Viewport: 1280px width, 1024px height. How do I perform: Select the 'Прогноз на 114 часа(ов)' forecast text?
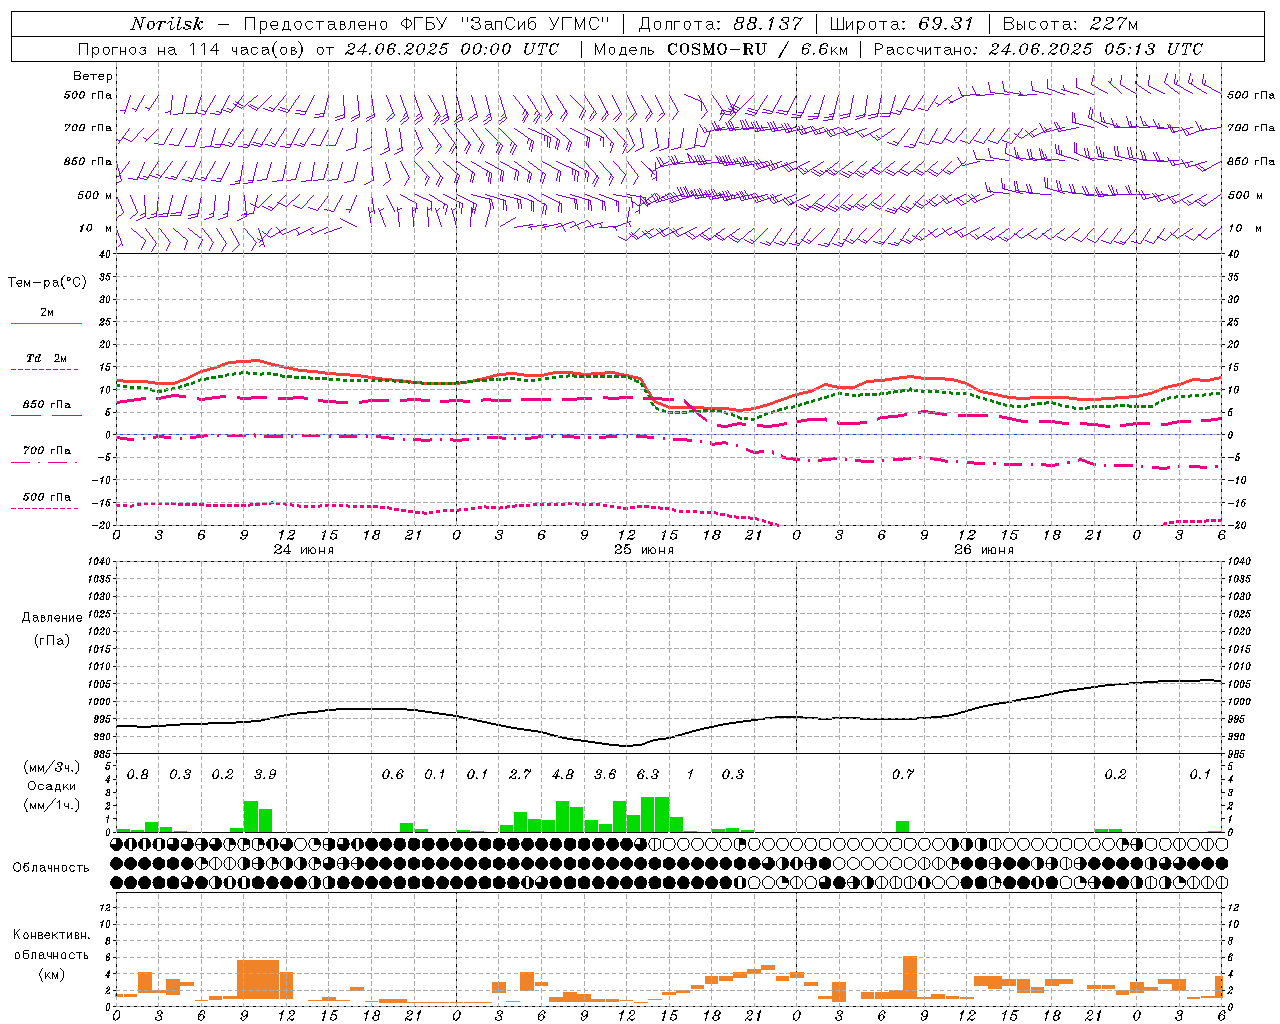point(193,49)
